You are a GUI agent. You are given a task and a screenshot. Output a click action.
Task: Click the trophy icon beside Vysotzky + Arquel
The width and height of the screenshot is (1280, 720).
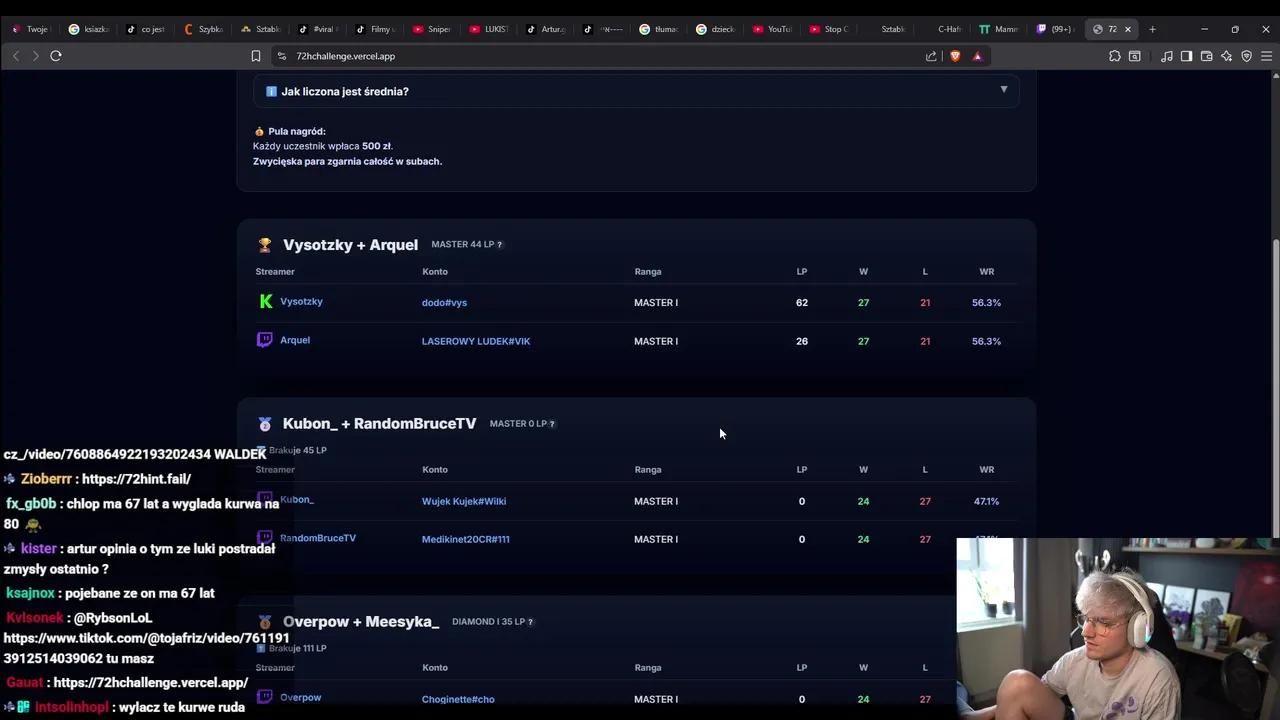click(265, 245)
